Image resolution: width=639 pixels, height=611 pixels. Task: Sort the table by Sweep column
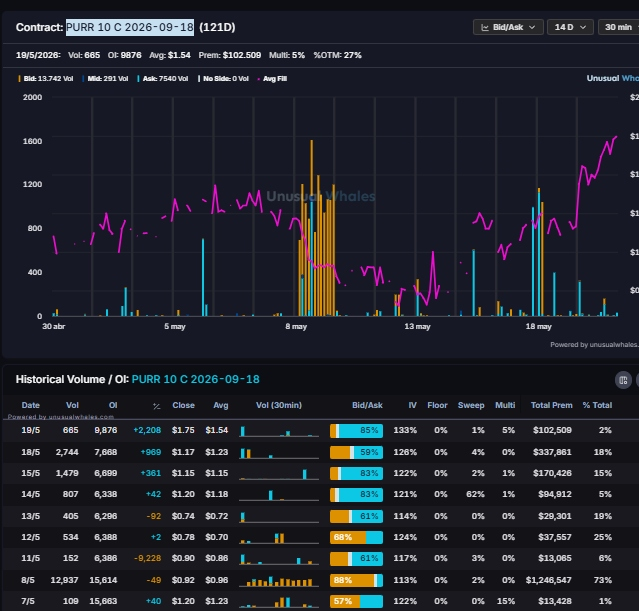[471, 405]
